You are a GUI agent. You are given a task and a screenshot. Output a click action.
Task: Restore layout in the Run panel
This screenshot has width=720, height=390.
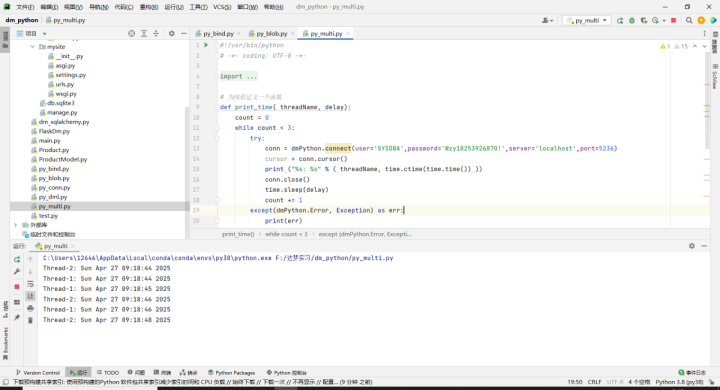[x=17, y=302]
